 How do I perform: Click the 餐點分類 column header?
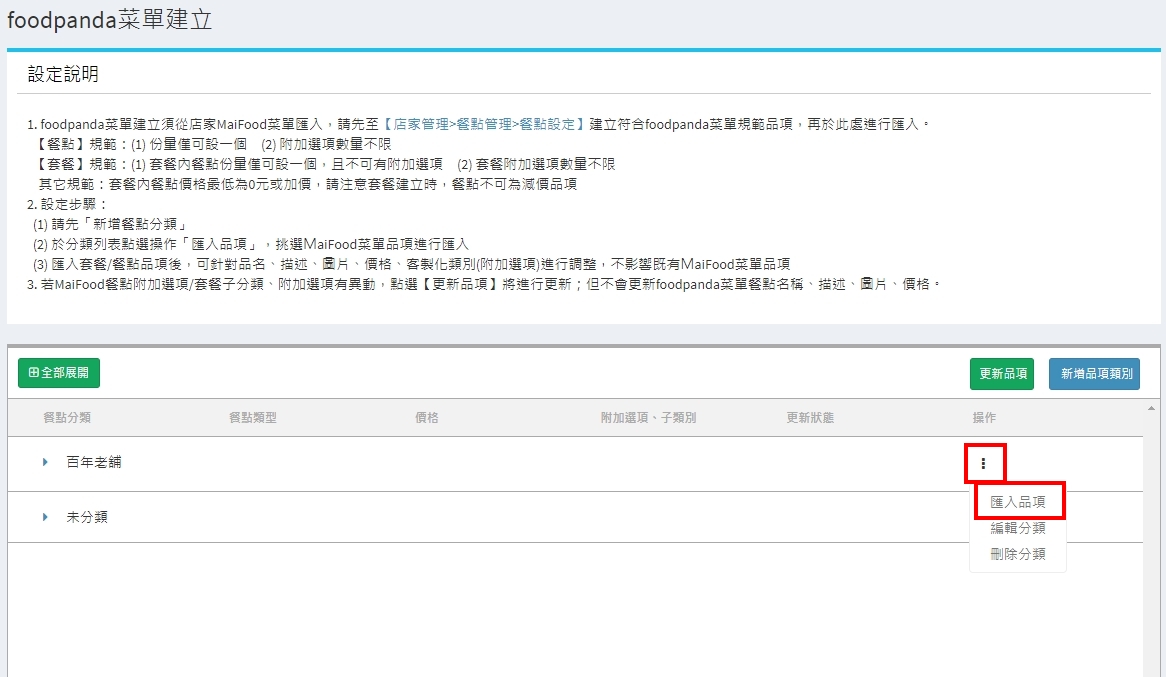(x=67, y=418)
